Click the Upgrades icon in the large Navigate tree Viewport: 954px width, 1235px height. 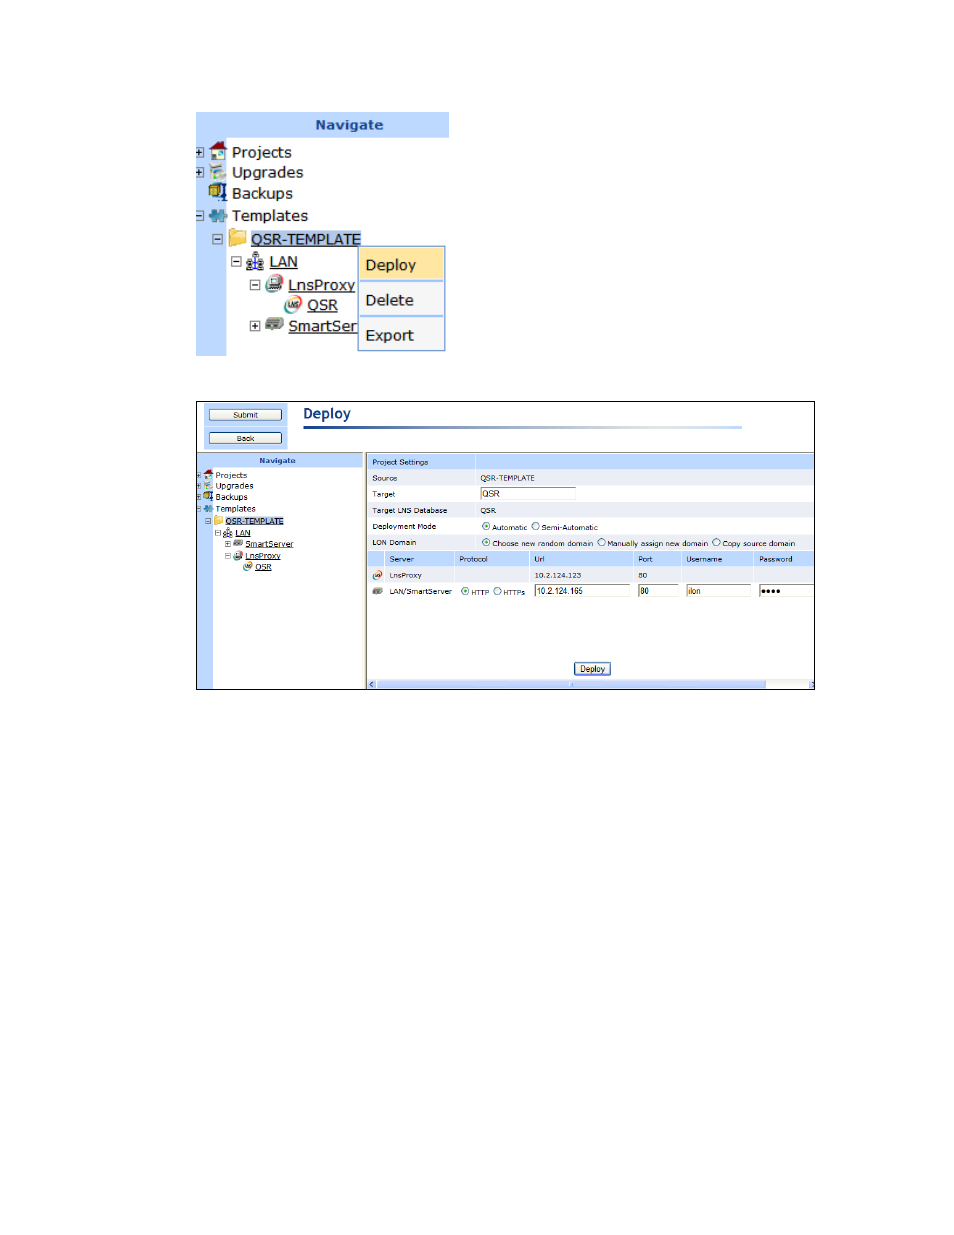pos(218,172)
